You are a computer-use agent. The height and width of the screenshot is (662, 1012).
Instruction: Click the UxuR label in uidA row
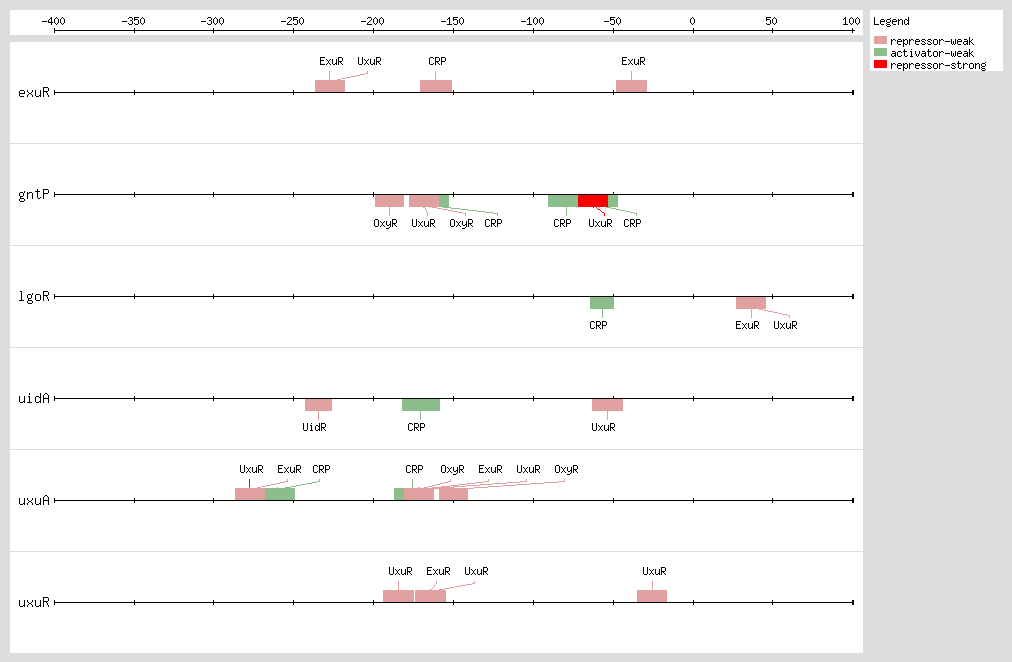[603, 427]
